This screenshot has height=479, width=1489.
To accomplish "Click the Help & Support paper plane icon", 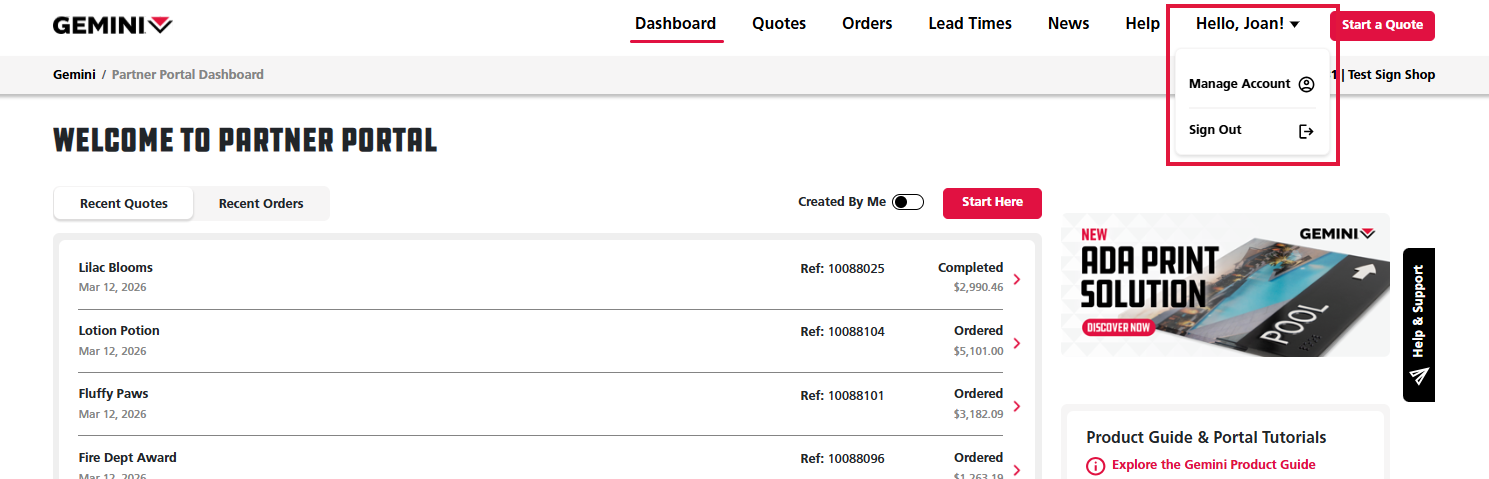I will tap(1419, 376).
